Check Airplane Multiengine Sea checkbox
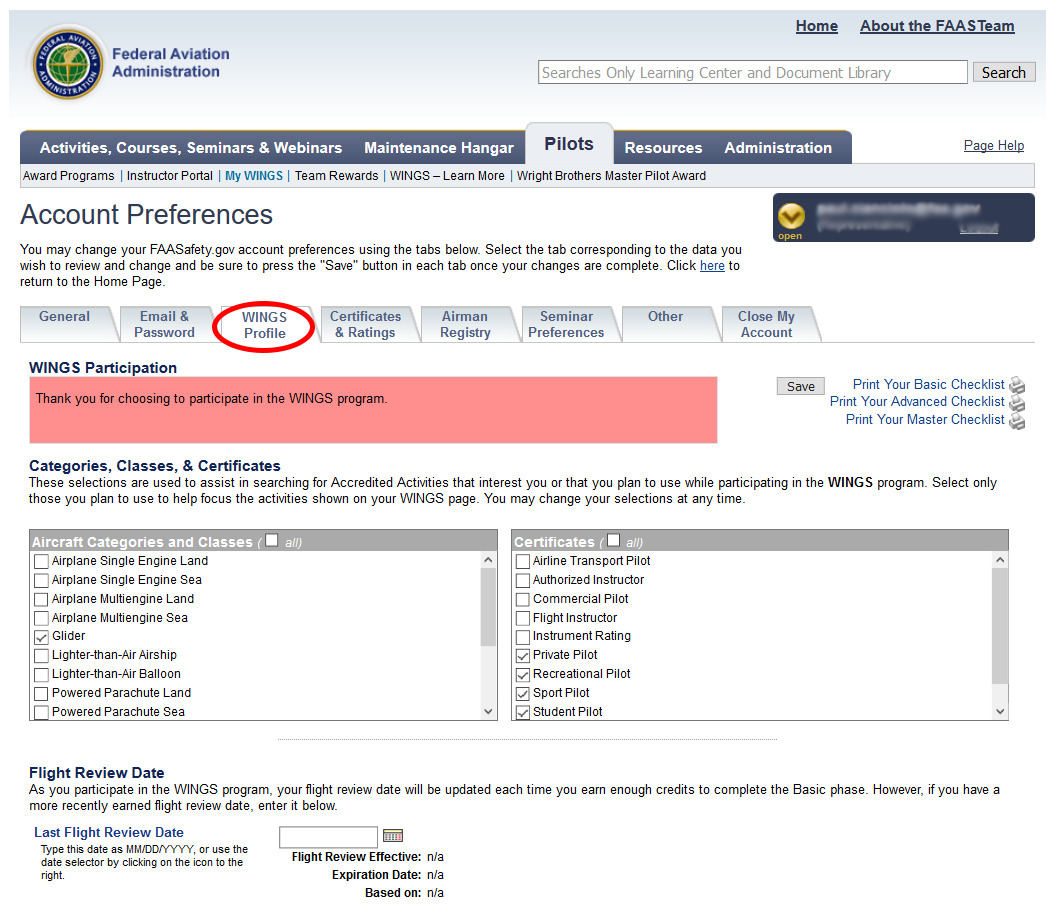This screenshot has height=914, width=1057. [41, 617]
